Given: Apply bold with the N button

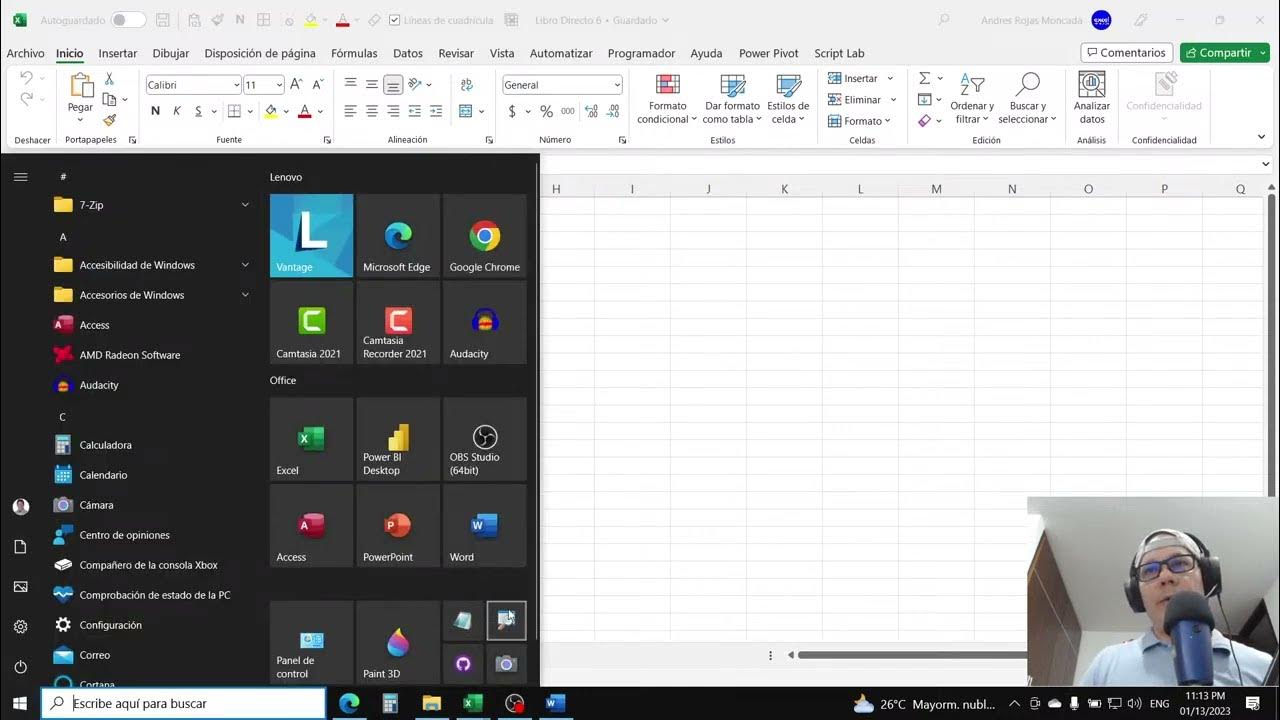Looking at the screenshot, I should pos(155,111).
